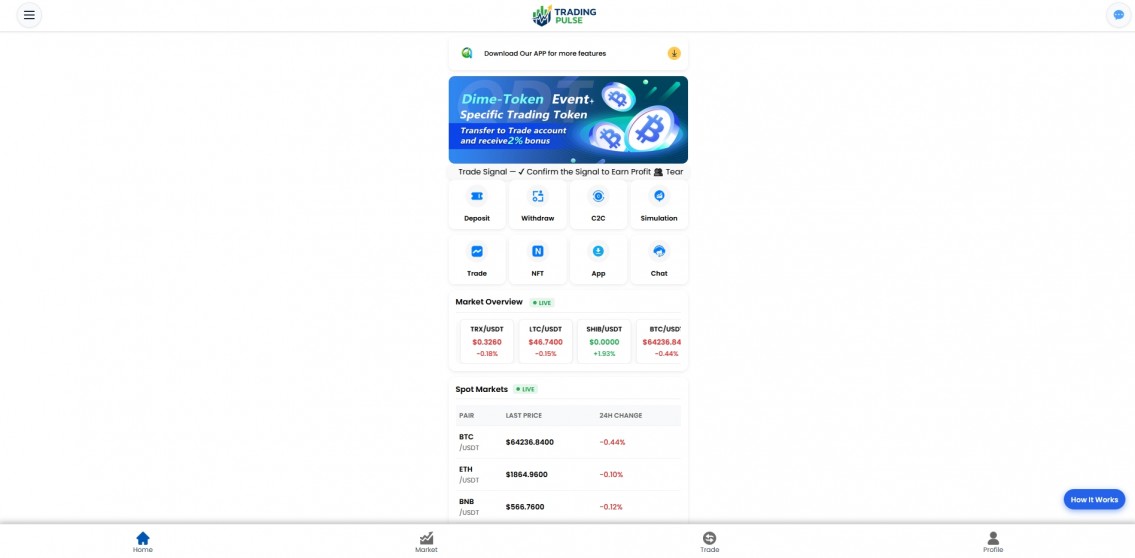1135x558 pixels.
Task: Click the Trading Pulse logo
Action: point(565,15)
